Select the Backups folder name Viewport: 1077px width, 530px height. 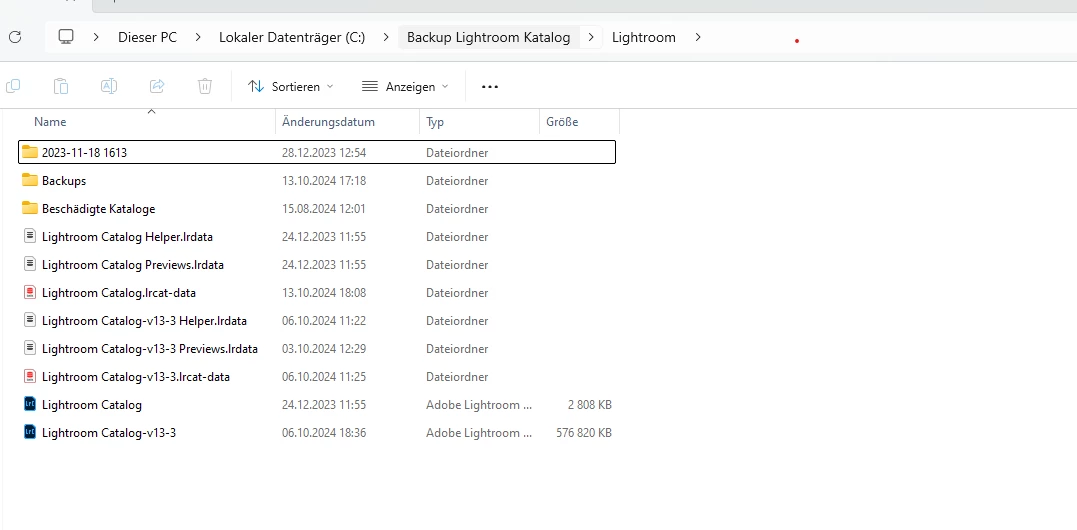(x=64, y=181)
